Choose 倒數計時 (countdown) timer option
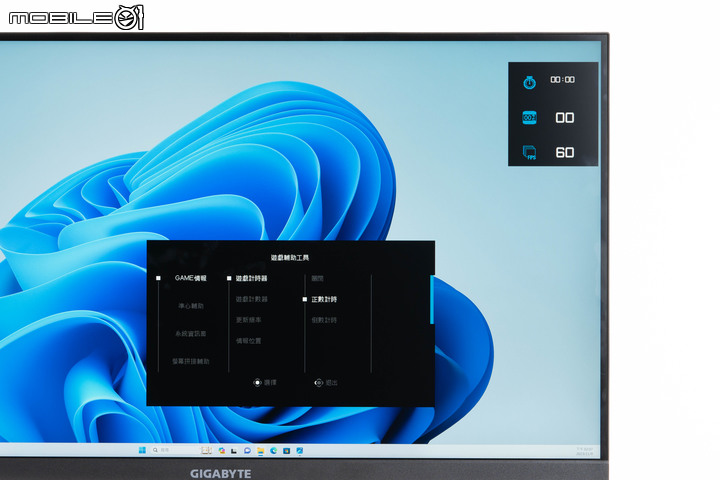The height and width of the screenshot is (480, 720). [324, 320]
